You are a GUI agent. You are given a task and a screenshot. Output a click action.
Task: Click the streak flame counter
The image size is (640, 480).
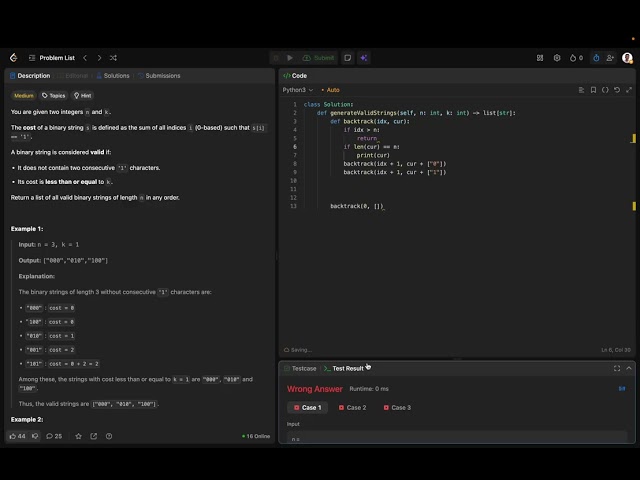click(576, 58)
